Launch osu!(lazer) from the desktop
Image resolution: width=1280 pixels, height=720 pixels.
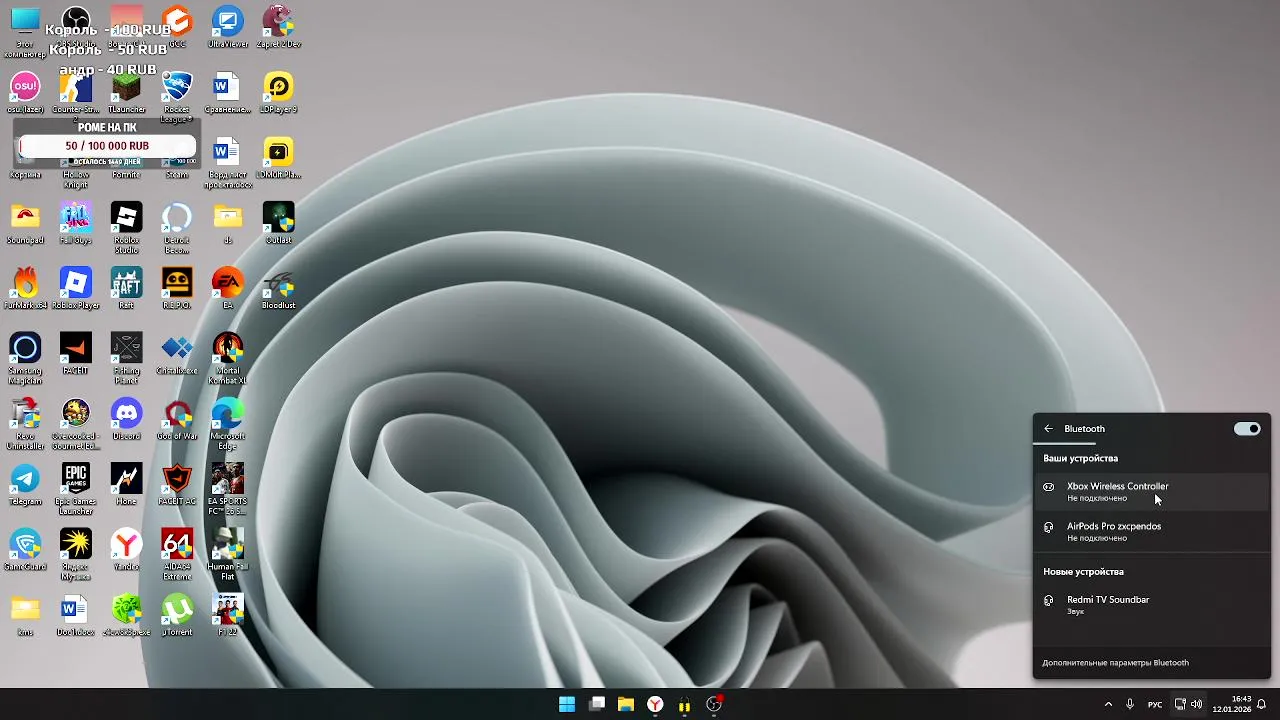(25, 92)
